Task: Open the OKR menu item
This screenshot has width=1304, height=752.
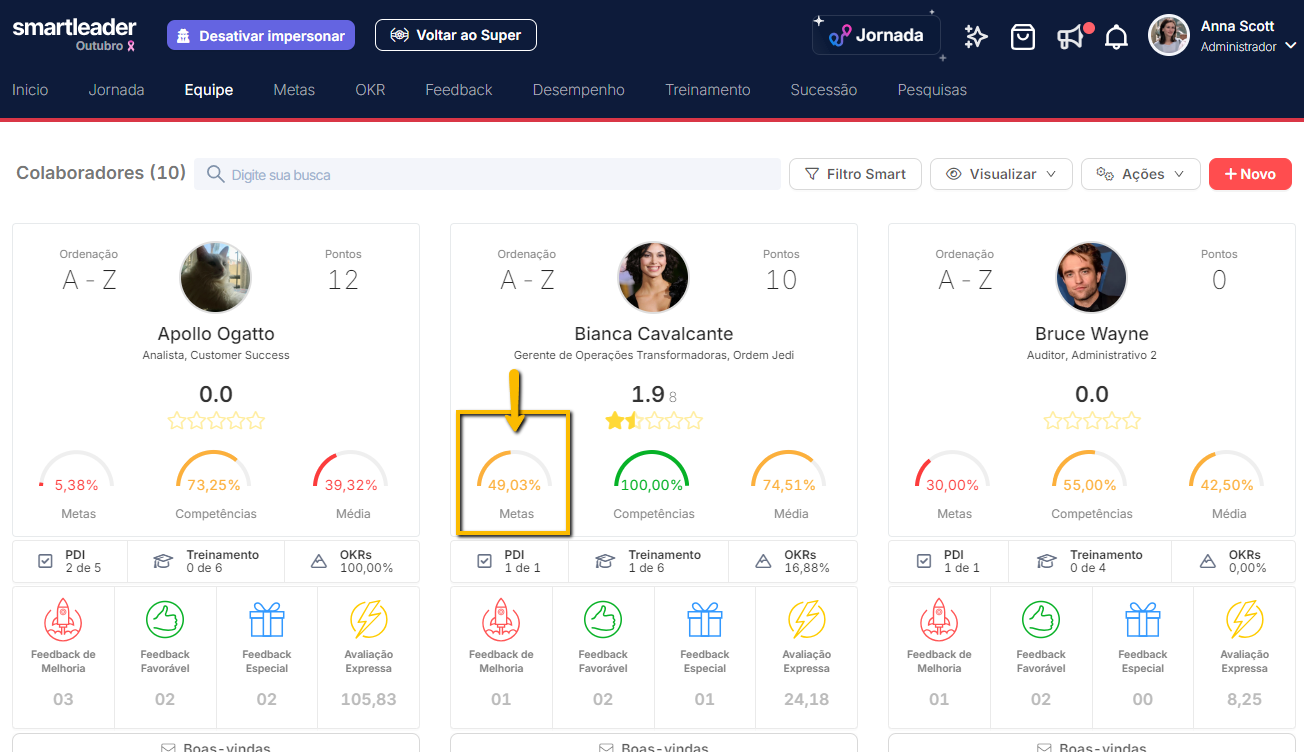Action: point(370,90)
